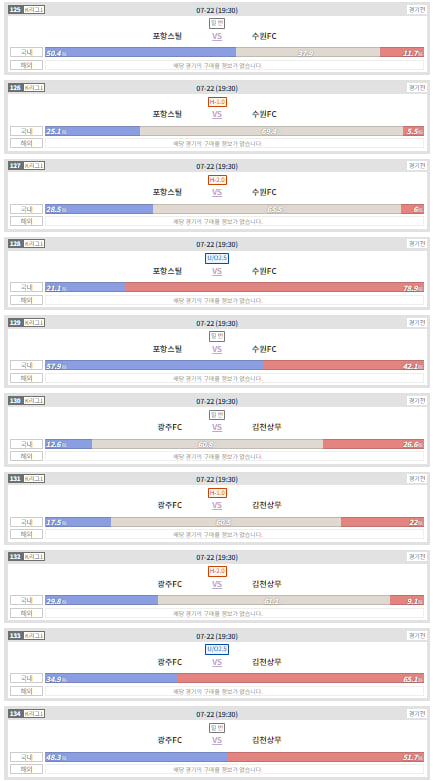
Task: Click the H-1.0 handicap badge in match 126
Action: tap(217, 102)
